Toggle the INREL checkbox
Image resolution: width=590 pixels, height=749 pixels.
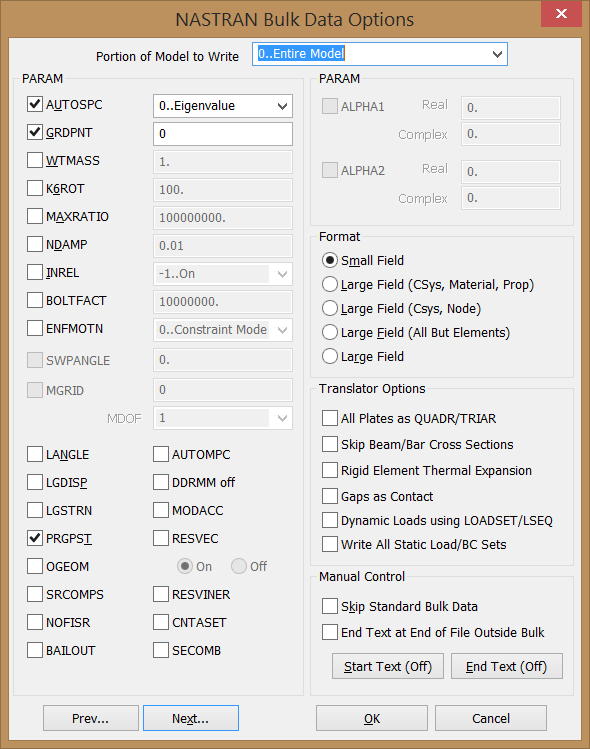pos(35,272)
